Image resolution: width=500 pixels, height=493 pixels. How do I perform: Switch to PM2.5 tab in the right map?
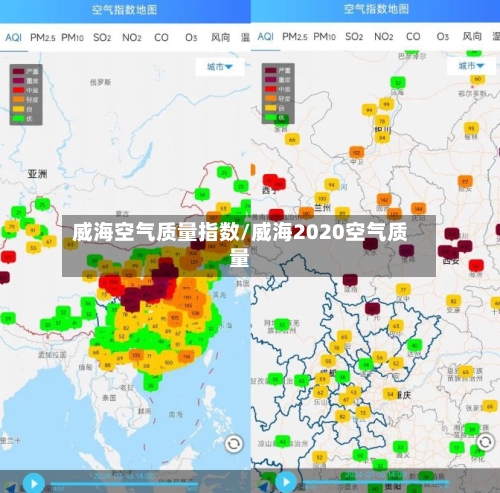click(x=295, y=36)
